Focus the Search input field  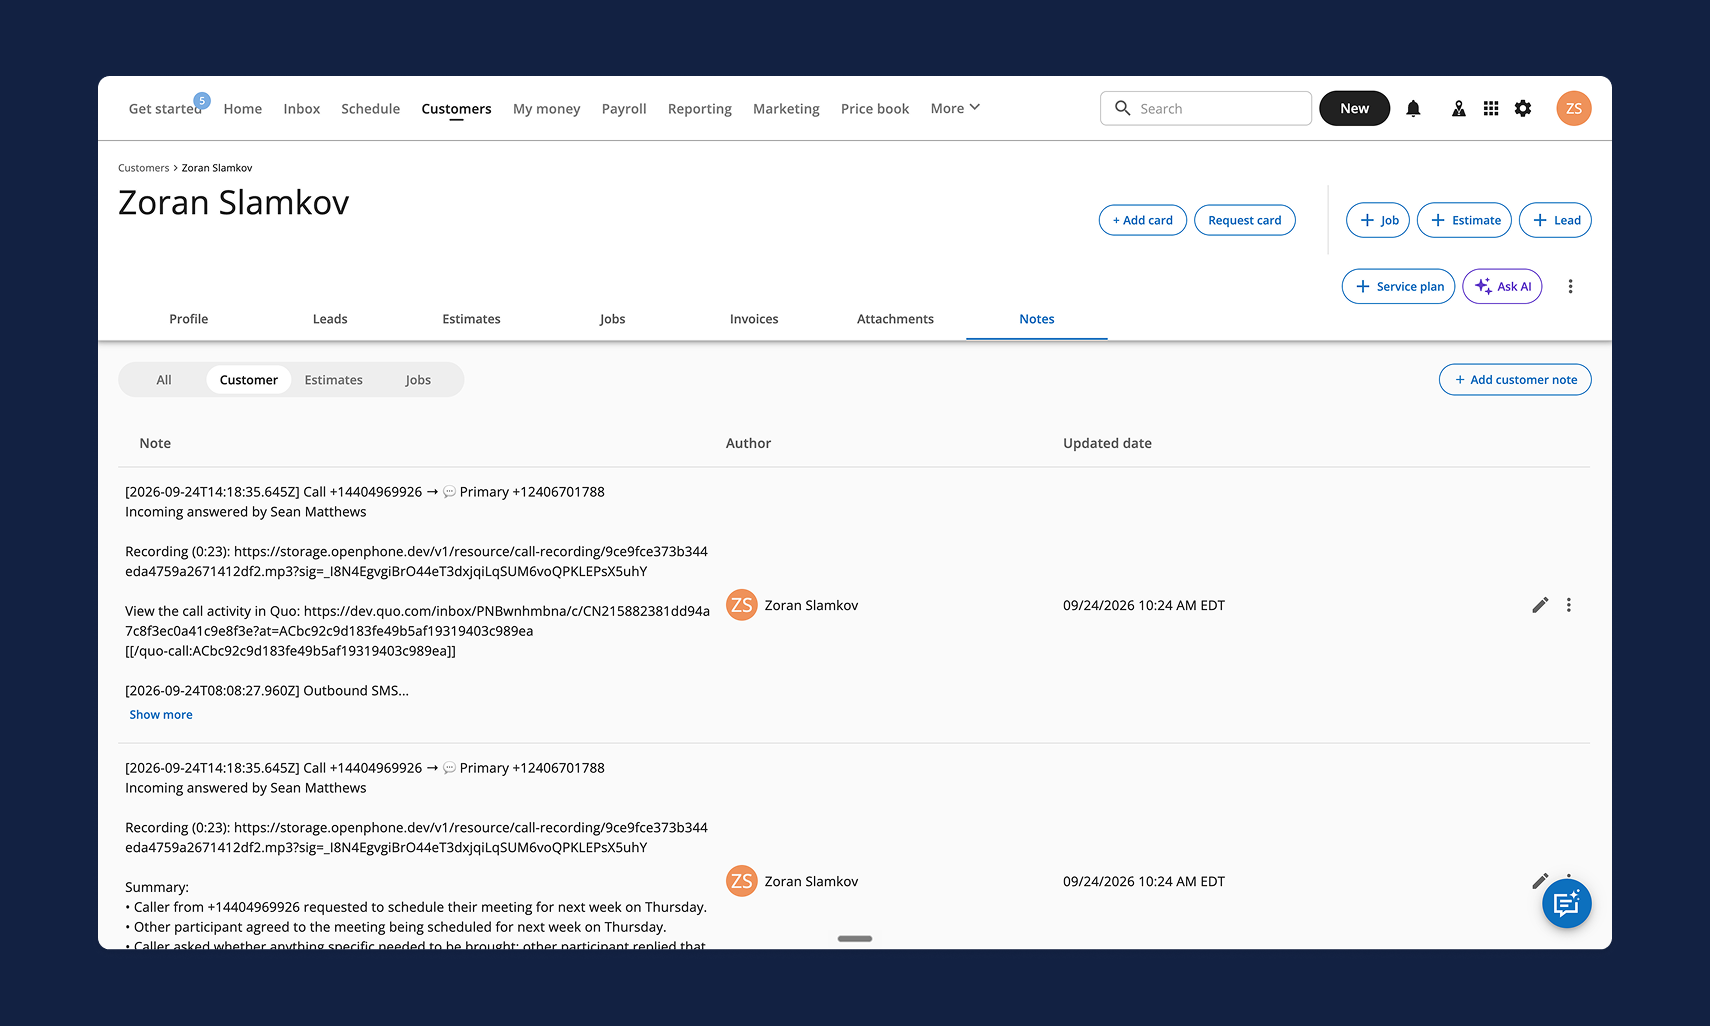(1206, 108)
